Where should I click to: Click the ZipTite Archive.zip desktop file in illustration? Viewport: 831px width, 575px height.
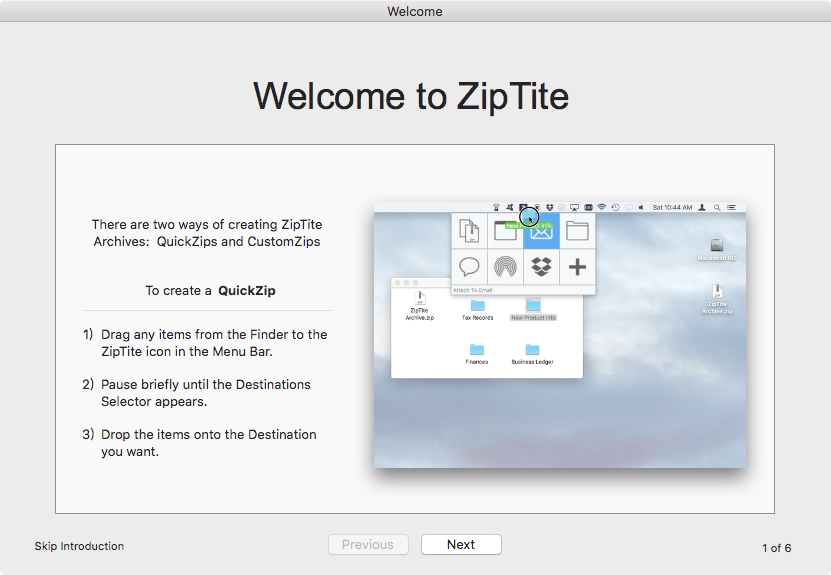coord(717,299)
